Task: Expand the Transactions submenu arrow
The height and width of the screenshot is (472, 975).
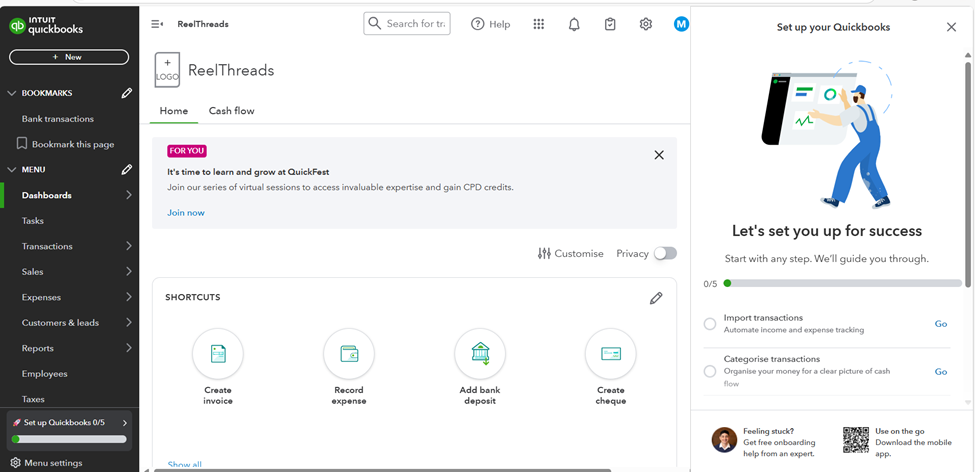Action: tap(129, 246)
